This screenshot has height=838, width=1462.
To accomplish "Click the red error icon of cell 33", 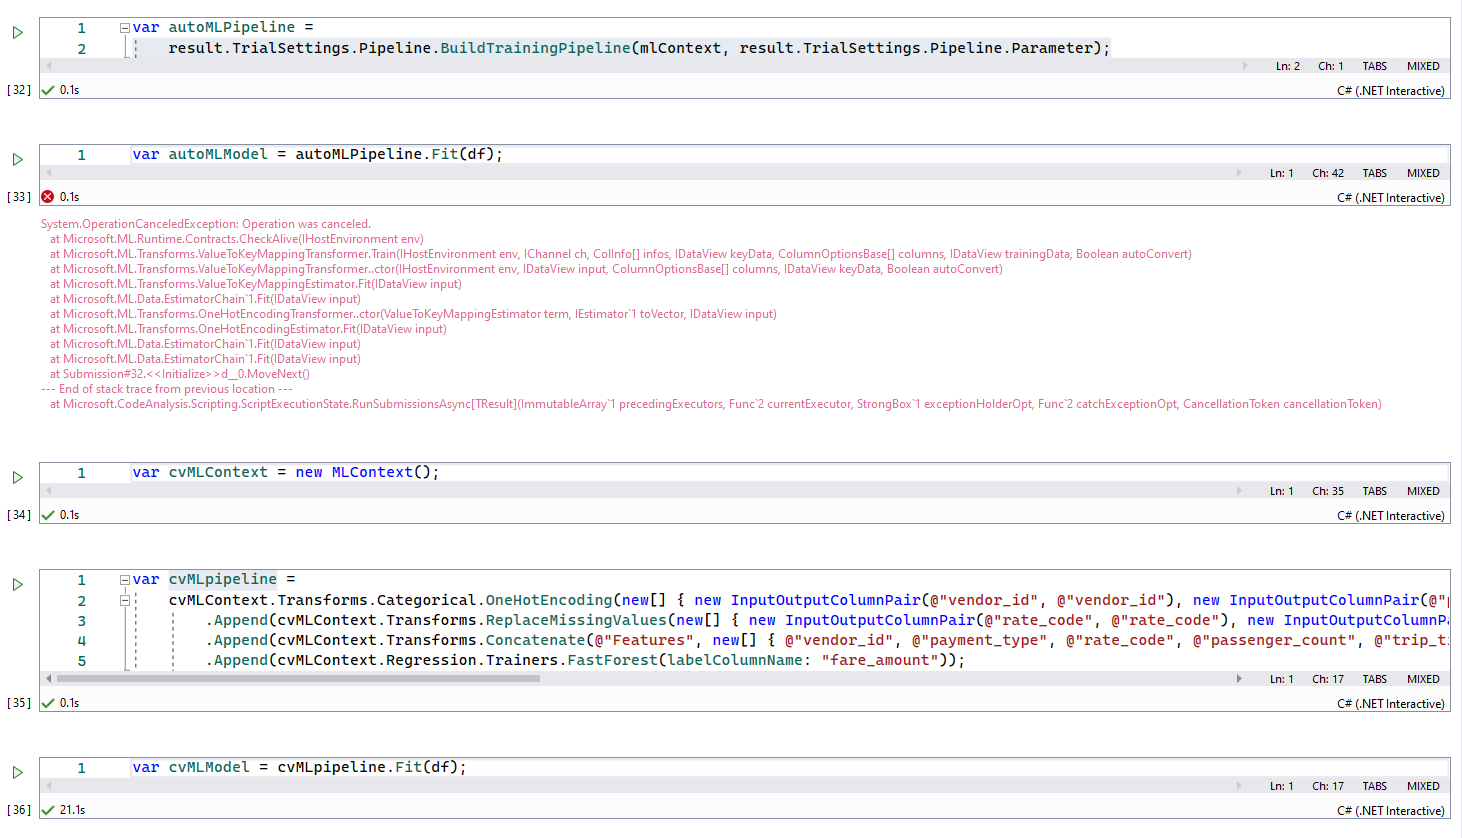I will tap(47, 197).
